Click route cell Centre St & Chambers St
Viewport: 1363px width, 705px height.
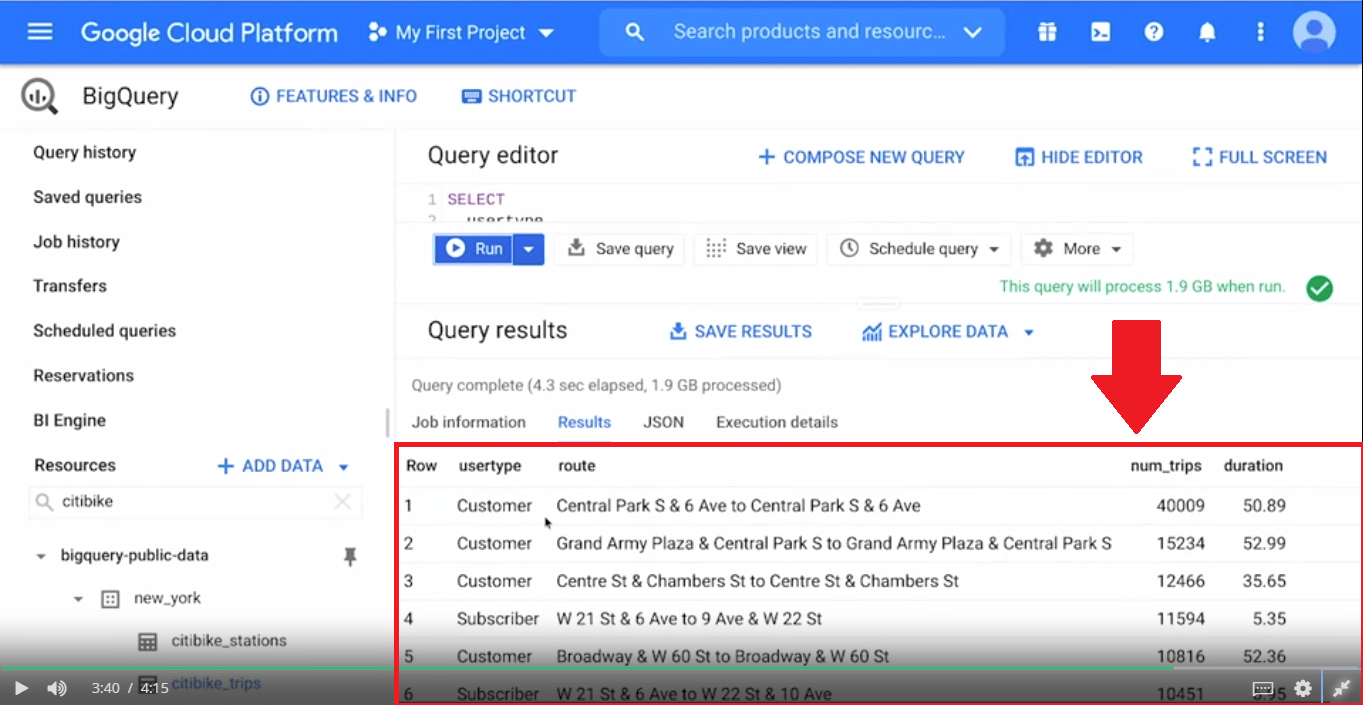point(758,581)
